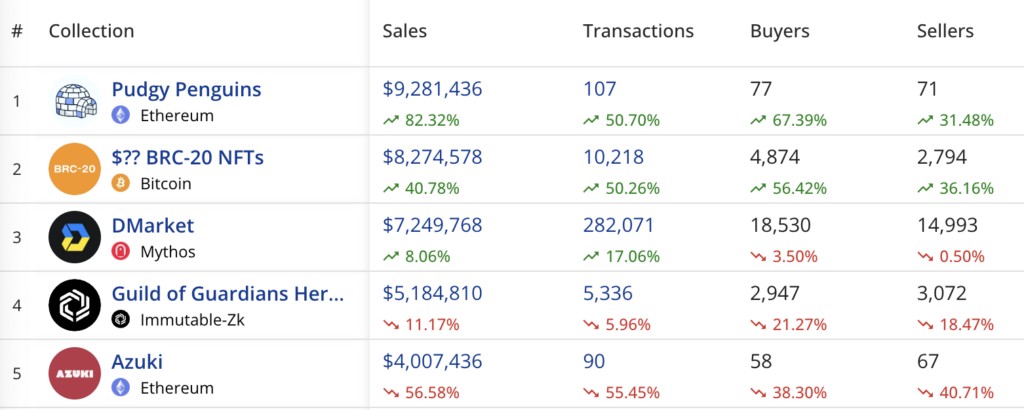This screenshot has height=410, width=1024.
Task: Click the DMarket collection logo
Action: pyautogui.click(x=75, y=237)
